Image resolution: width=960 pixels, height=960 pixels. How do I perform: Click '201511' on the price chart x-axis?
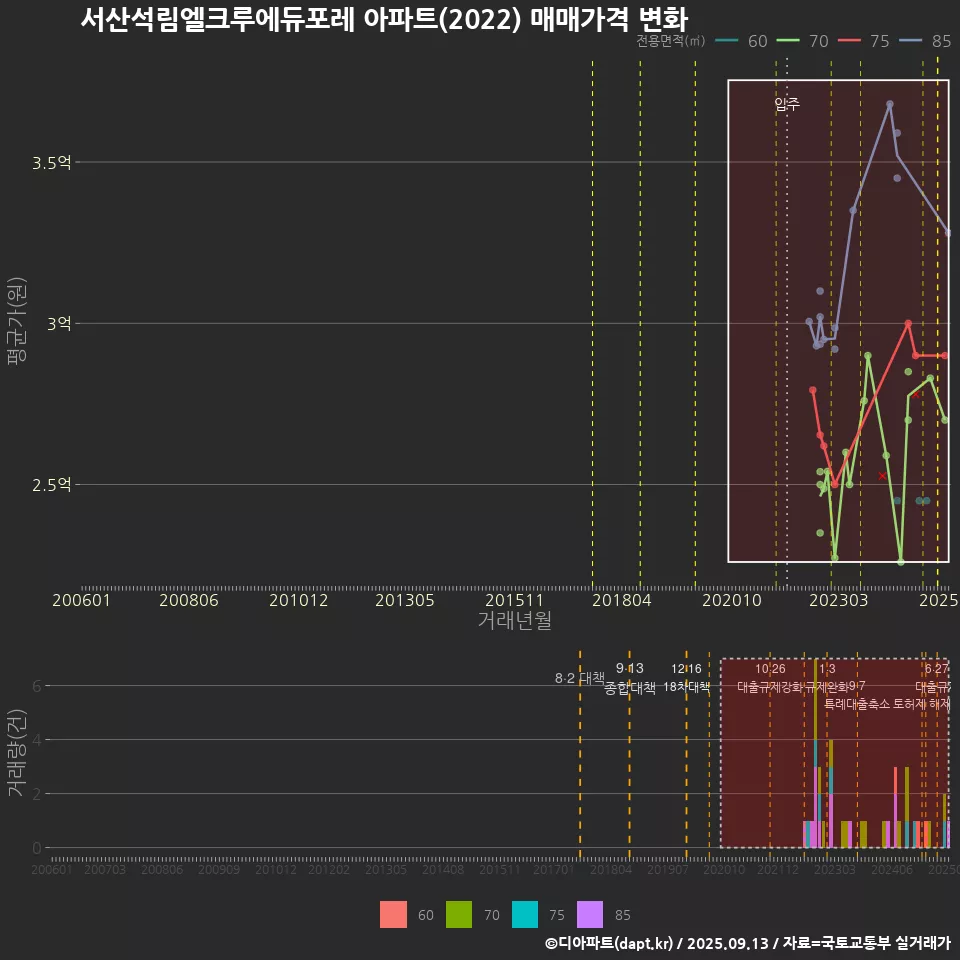514,600
